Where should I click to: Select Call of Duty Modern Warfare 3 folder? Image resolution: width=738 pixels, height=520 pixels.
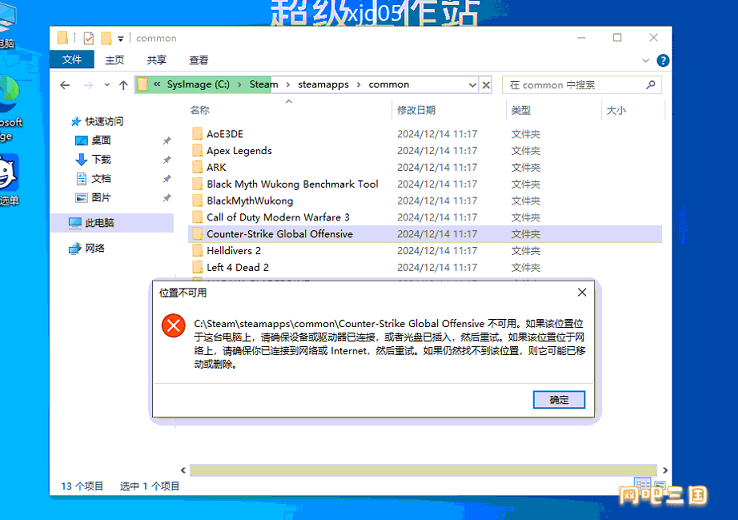point(278,217)
